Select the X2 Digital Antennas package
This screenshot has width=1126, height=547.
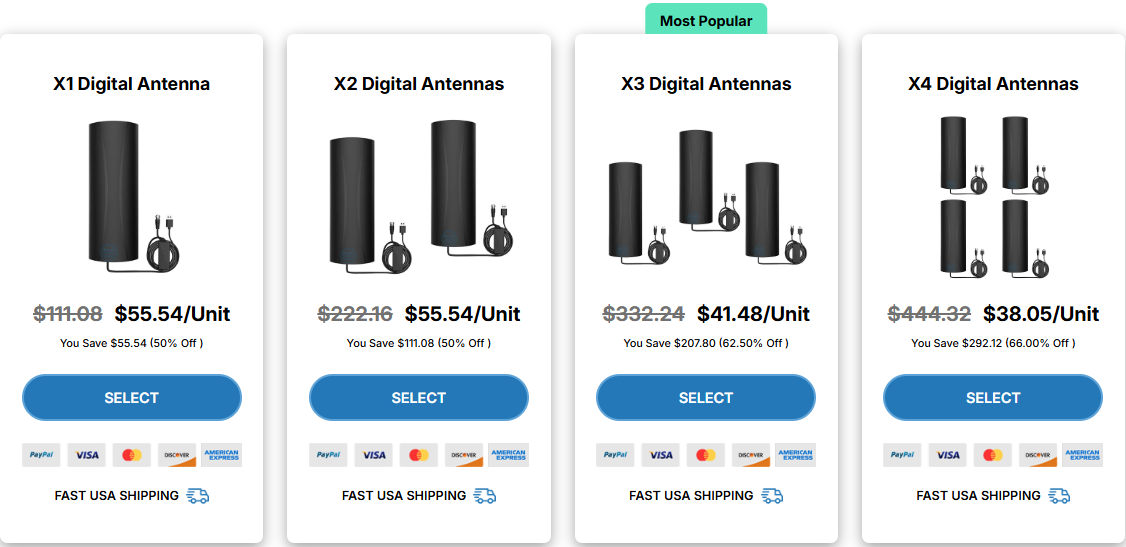[x=419, y=398]
